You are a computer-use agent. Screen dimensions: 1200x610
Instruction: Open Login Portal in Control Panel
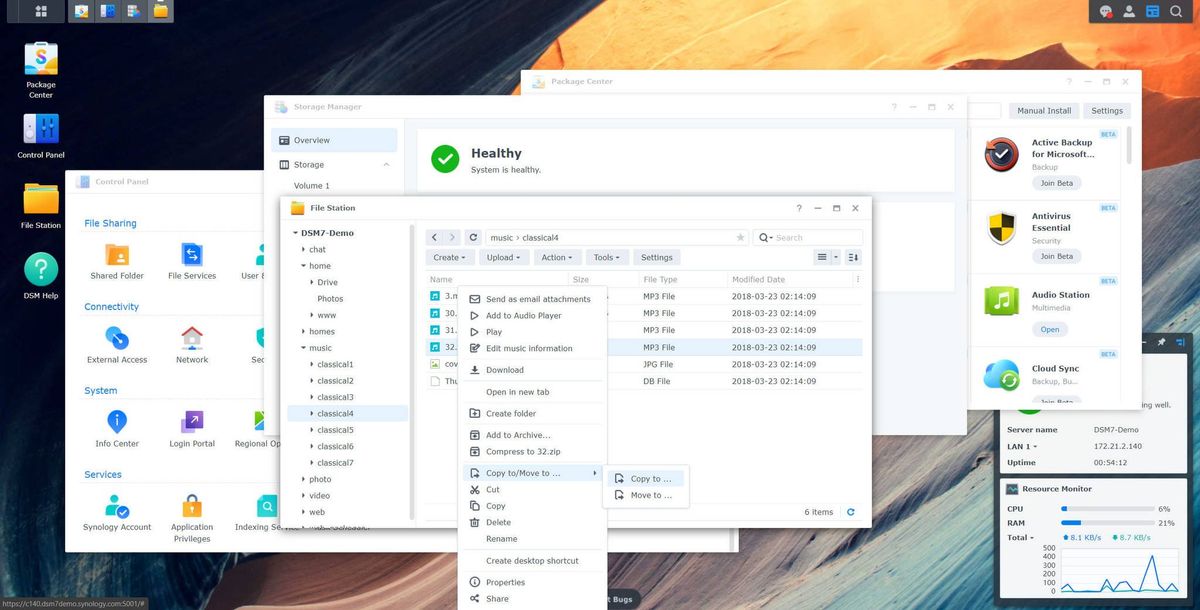pyautogui.click(x=192, y=429)
